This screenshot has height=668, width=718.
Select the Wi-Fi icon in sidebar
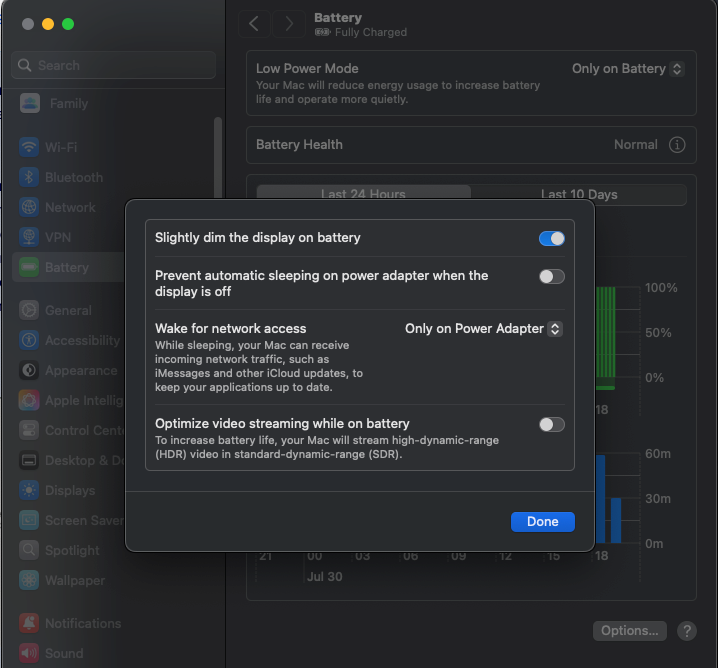tap(29, 147)
